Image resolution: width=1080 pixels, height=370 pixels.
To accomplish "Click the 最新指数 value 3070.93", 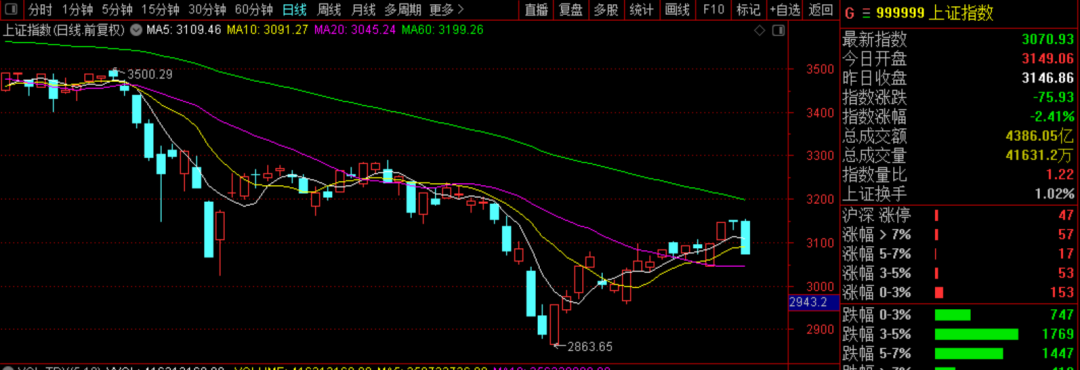I will click(1048, 39).
